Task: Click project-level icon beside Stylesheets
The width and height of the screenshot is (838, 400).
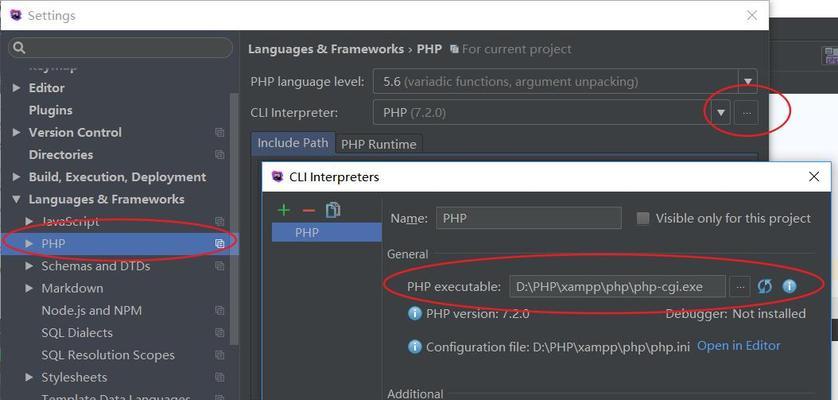Action: click(220, 378)
